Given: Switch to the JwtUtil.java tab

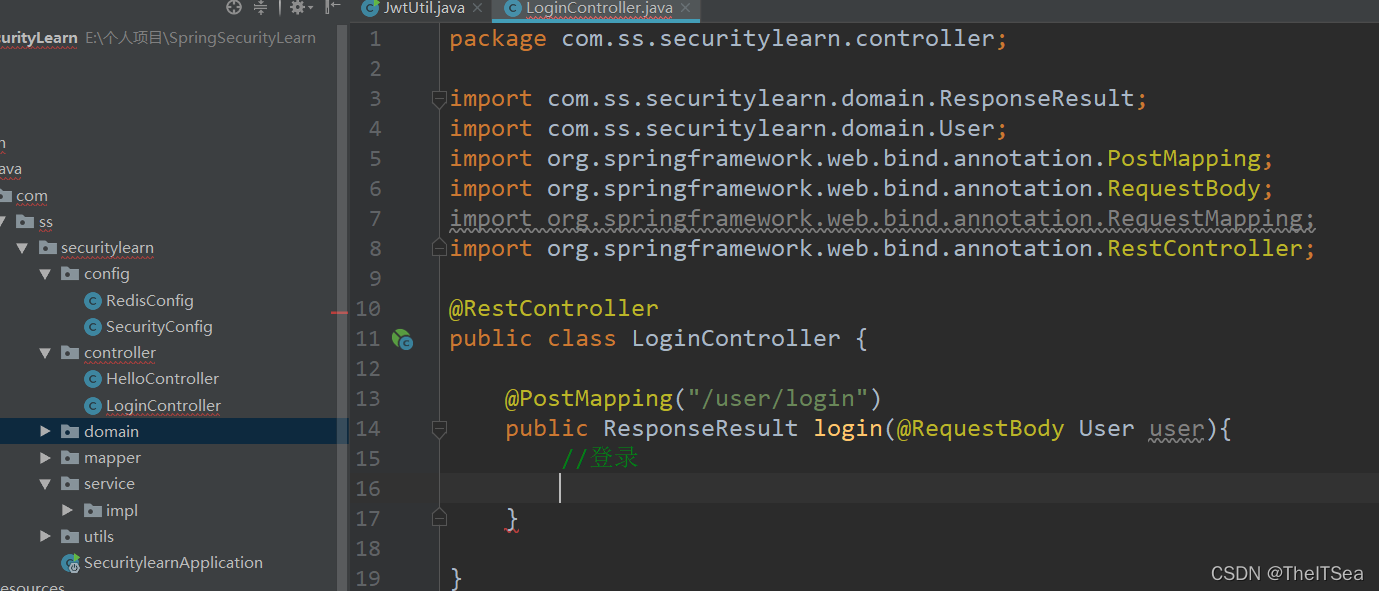Looking at the screenshot, I should tap(422, 8).
